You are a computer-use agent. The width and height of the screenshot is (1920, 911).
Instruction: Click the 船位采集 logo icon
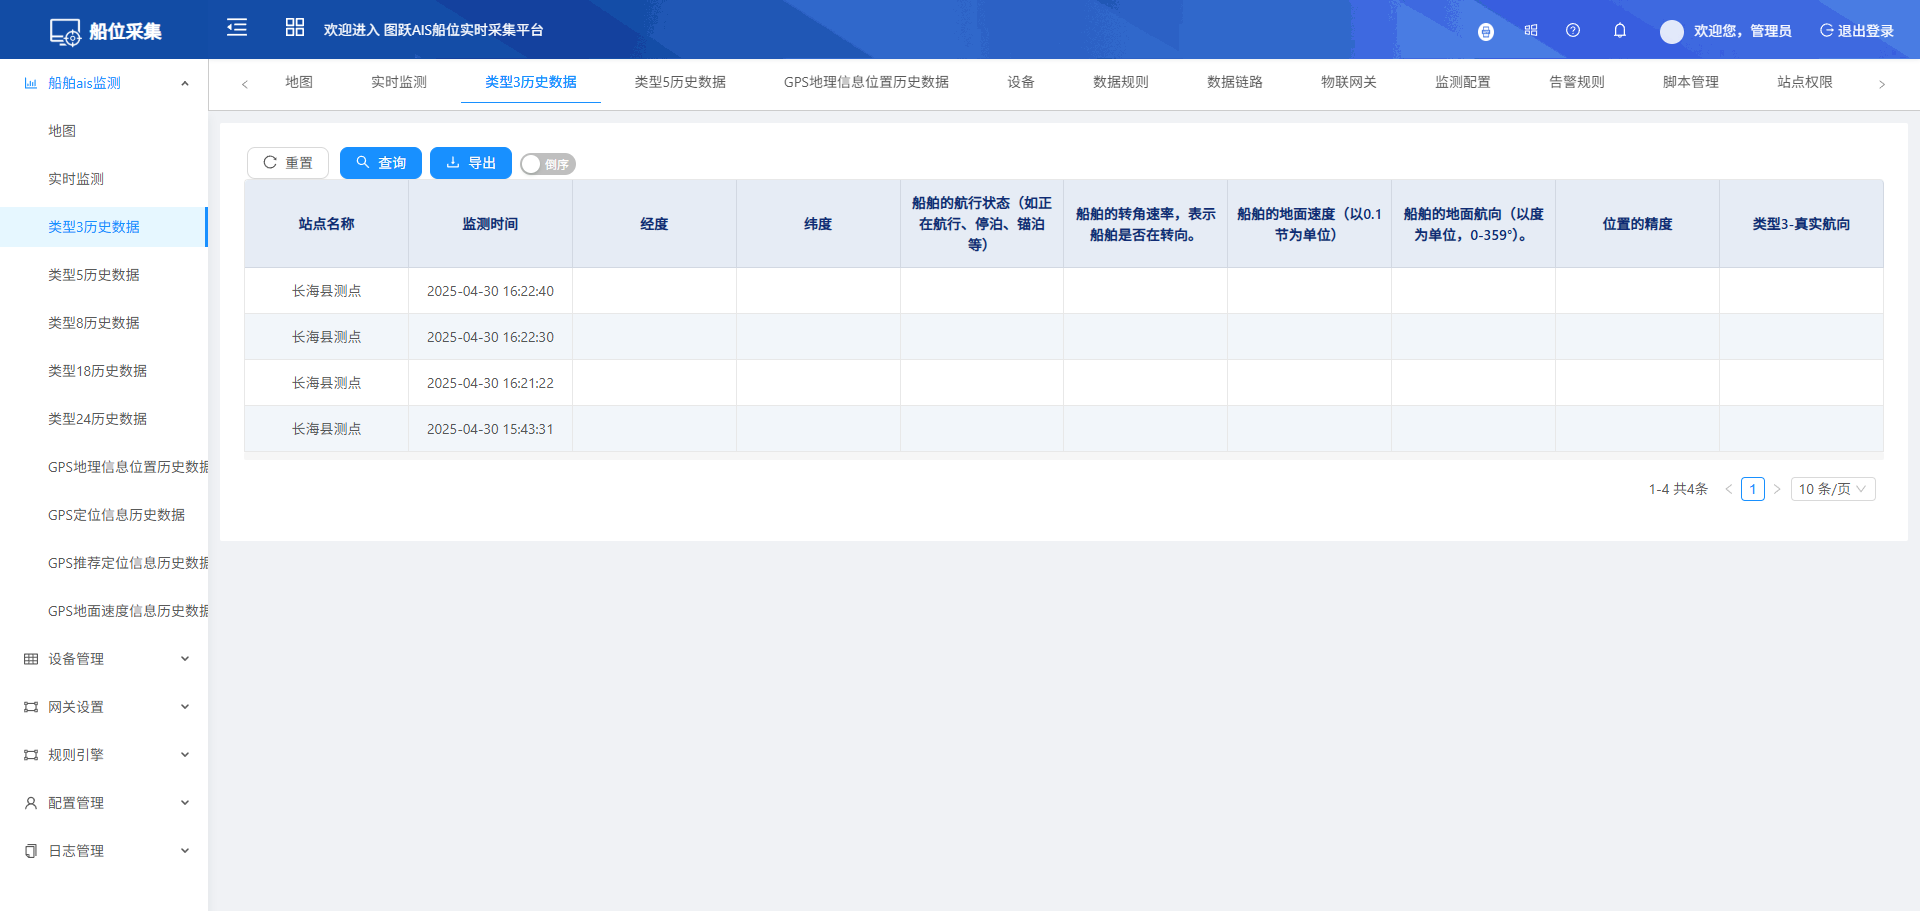65,32
